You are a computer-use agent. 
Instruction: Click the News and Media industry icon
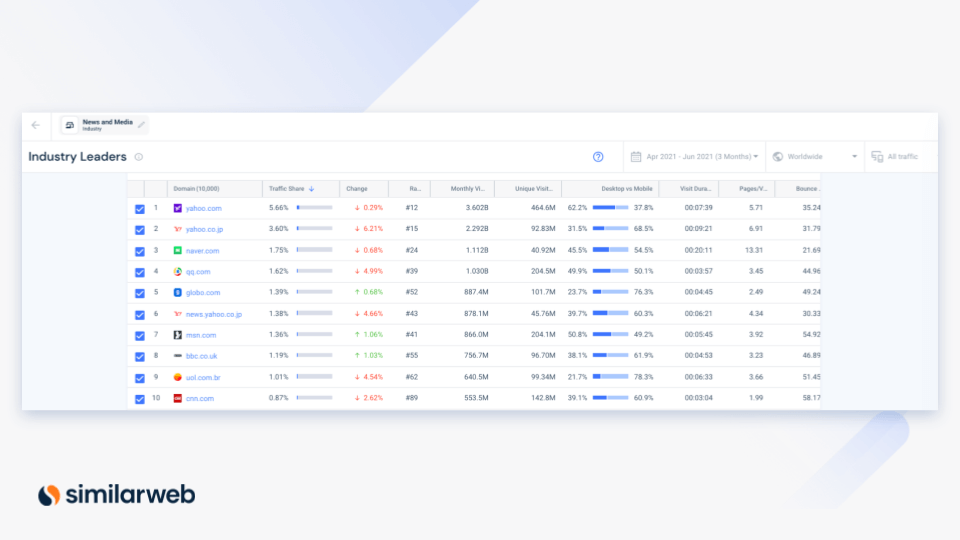pyautogui.click(x=70, y=125)
